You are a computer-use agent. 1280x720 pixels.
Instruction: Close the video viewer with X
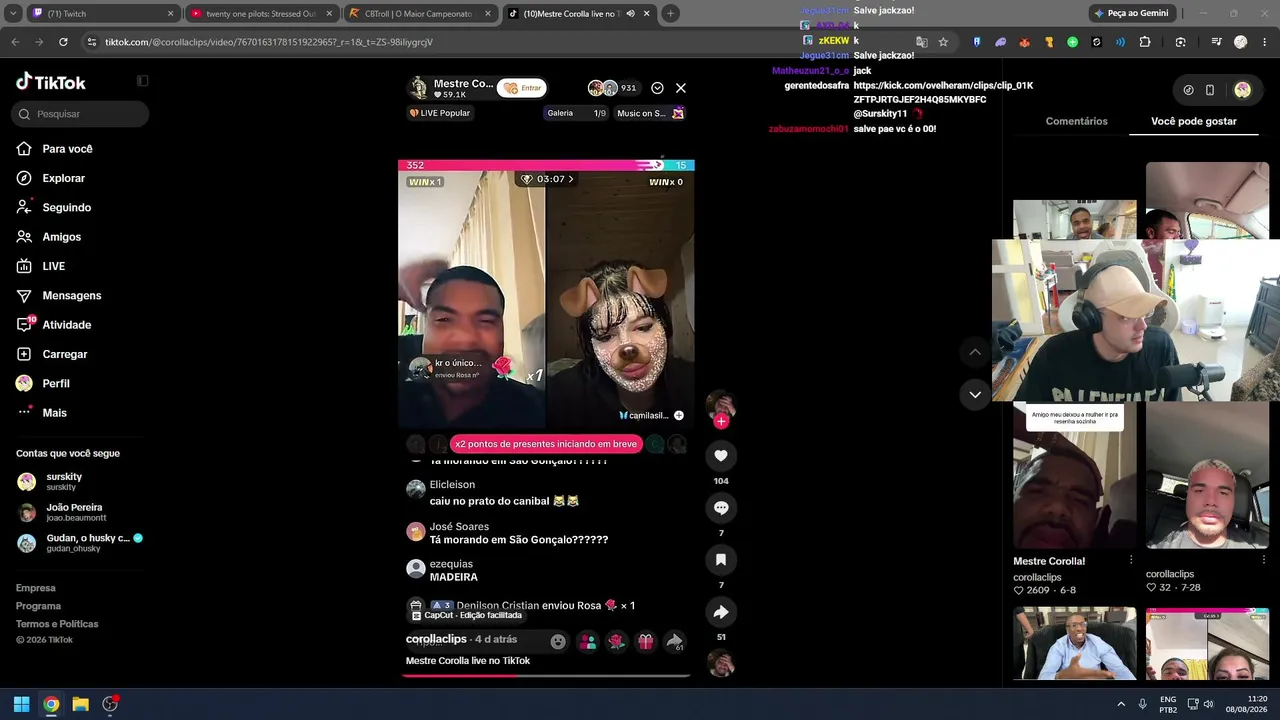(681, 88)
